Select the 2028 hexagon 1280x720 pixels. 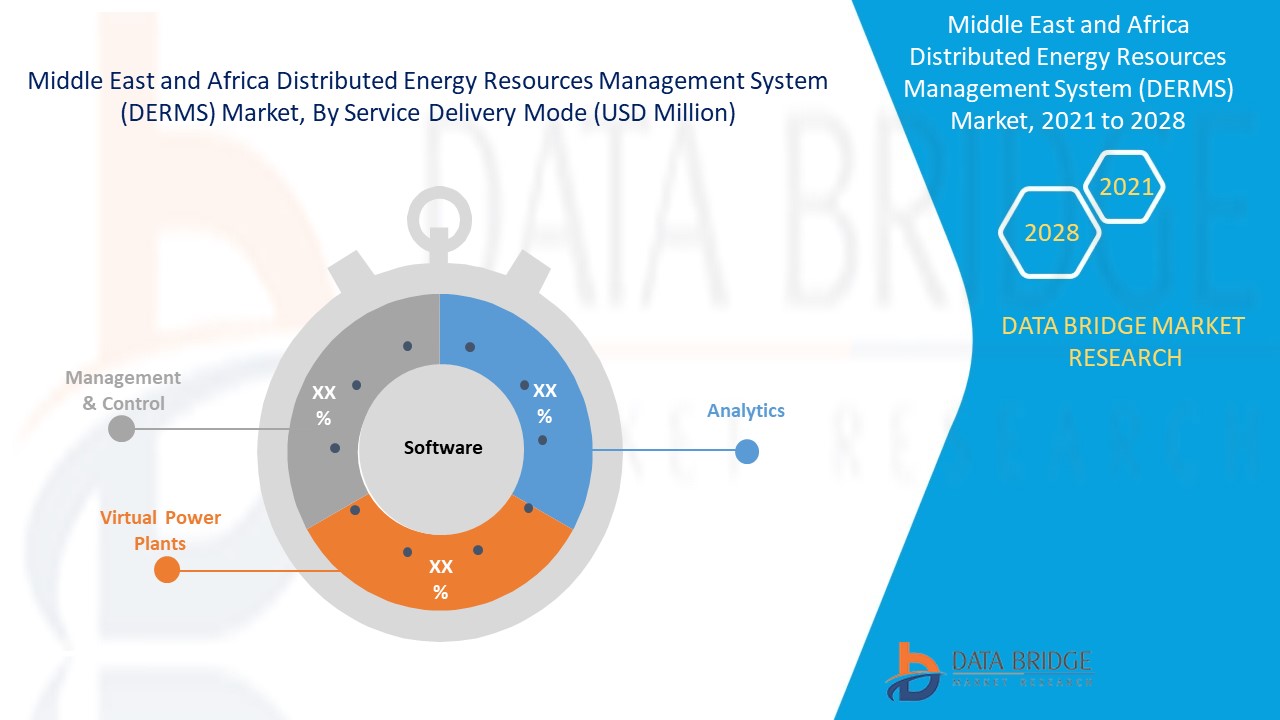[x=1050, y=232]
